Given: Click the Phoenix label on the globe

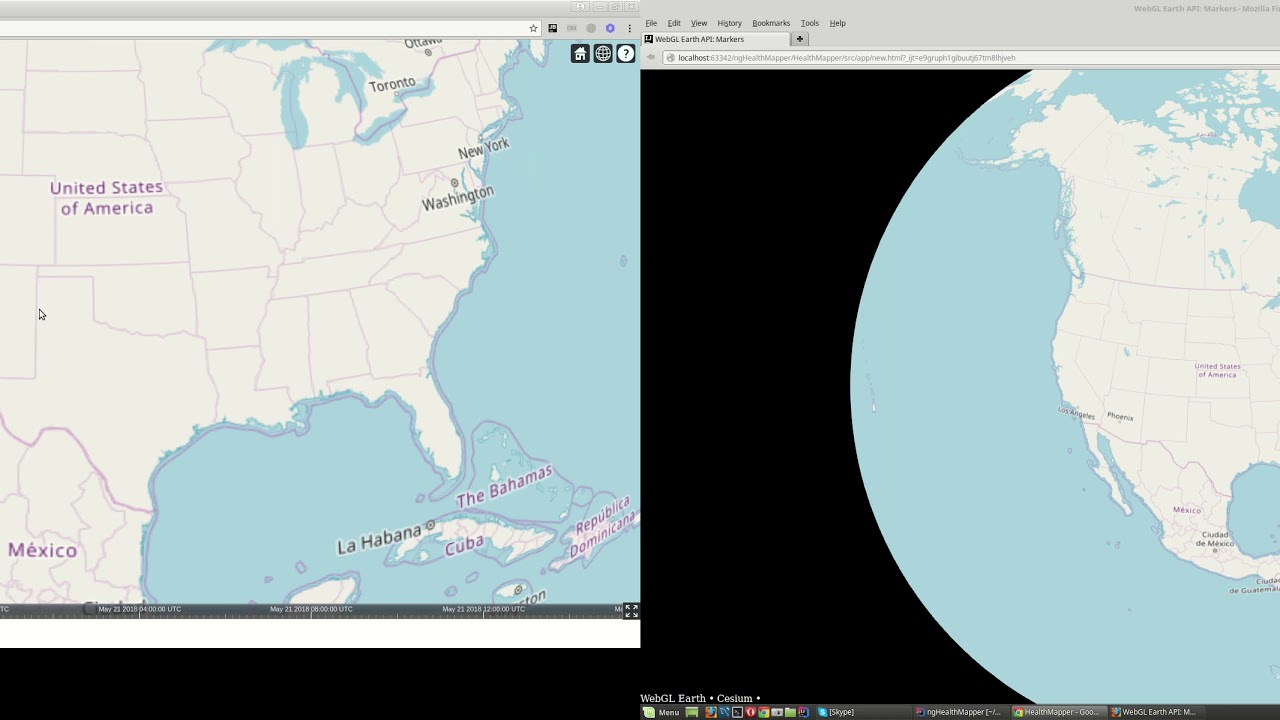Looking at the screenshot, I should point(1120,416).
